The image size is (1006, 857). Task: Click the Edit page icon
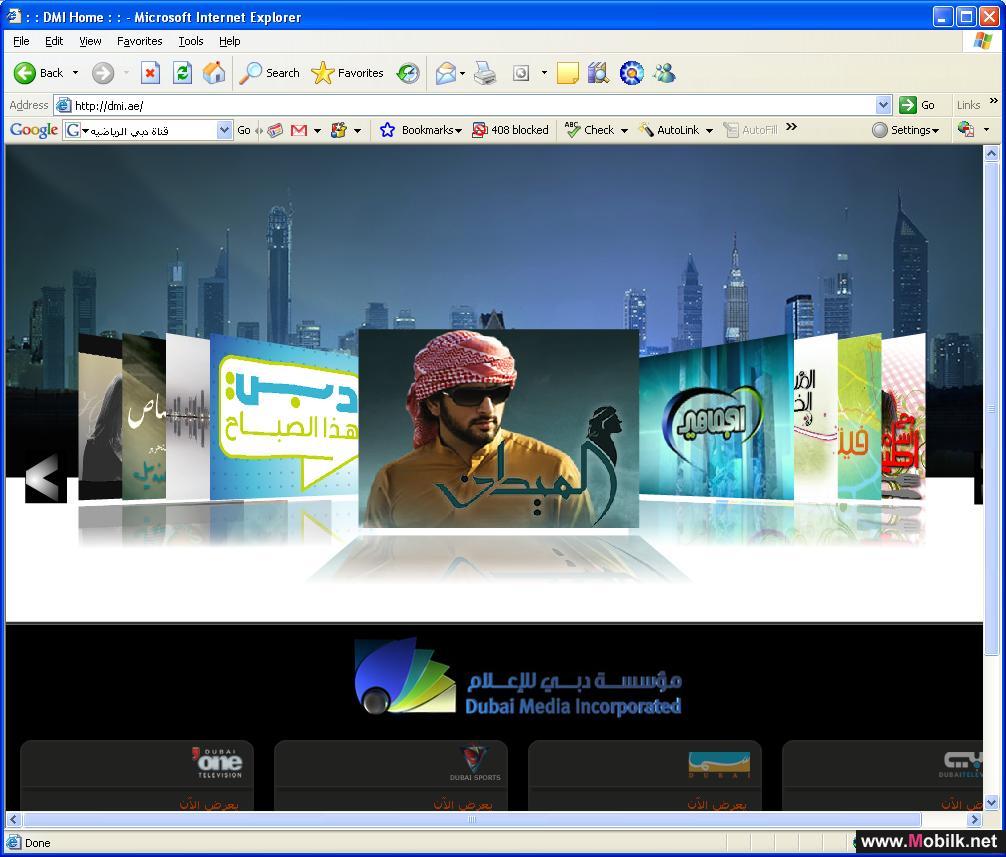coord(521,73)
